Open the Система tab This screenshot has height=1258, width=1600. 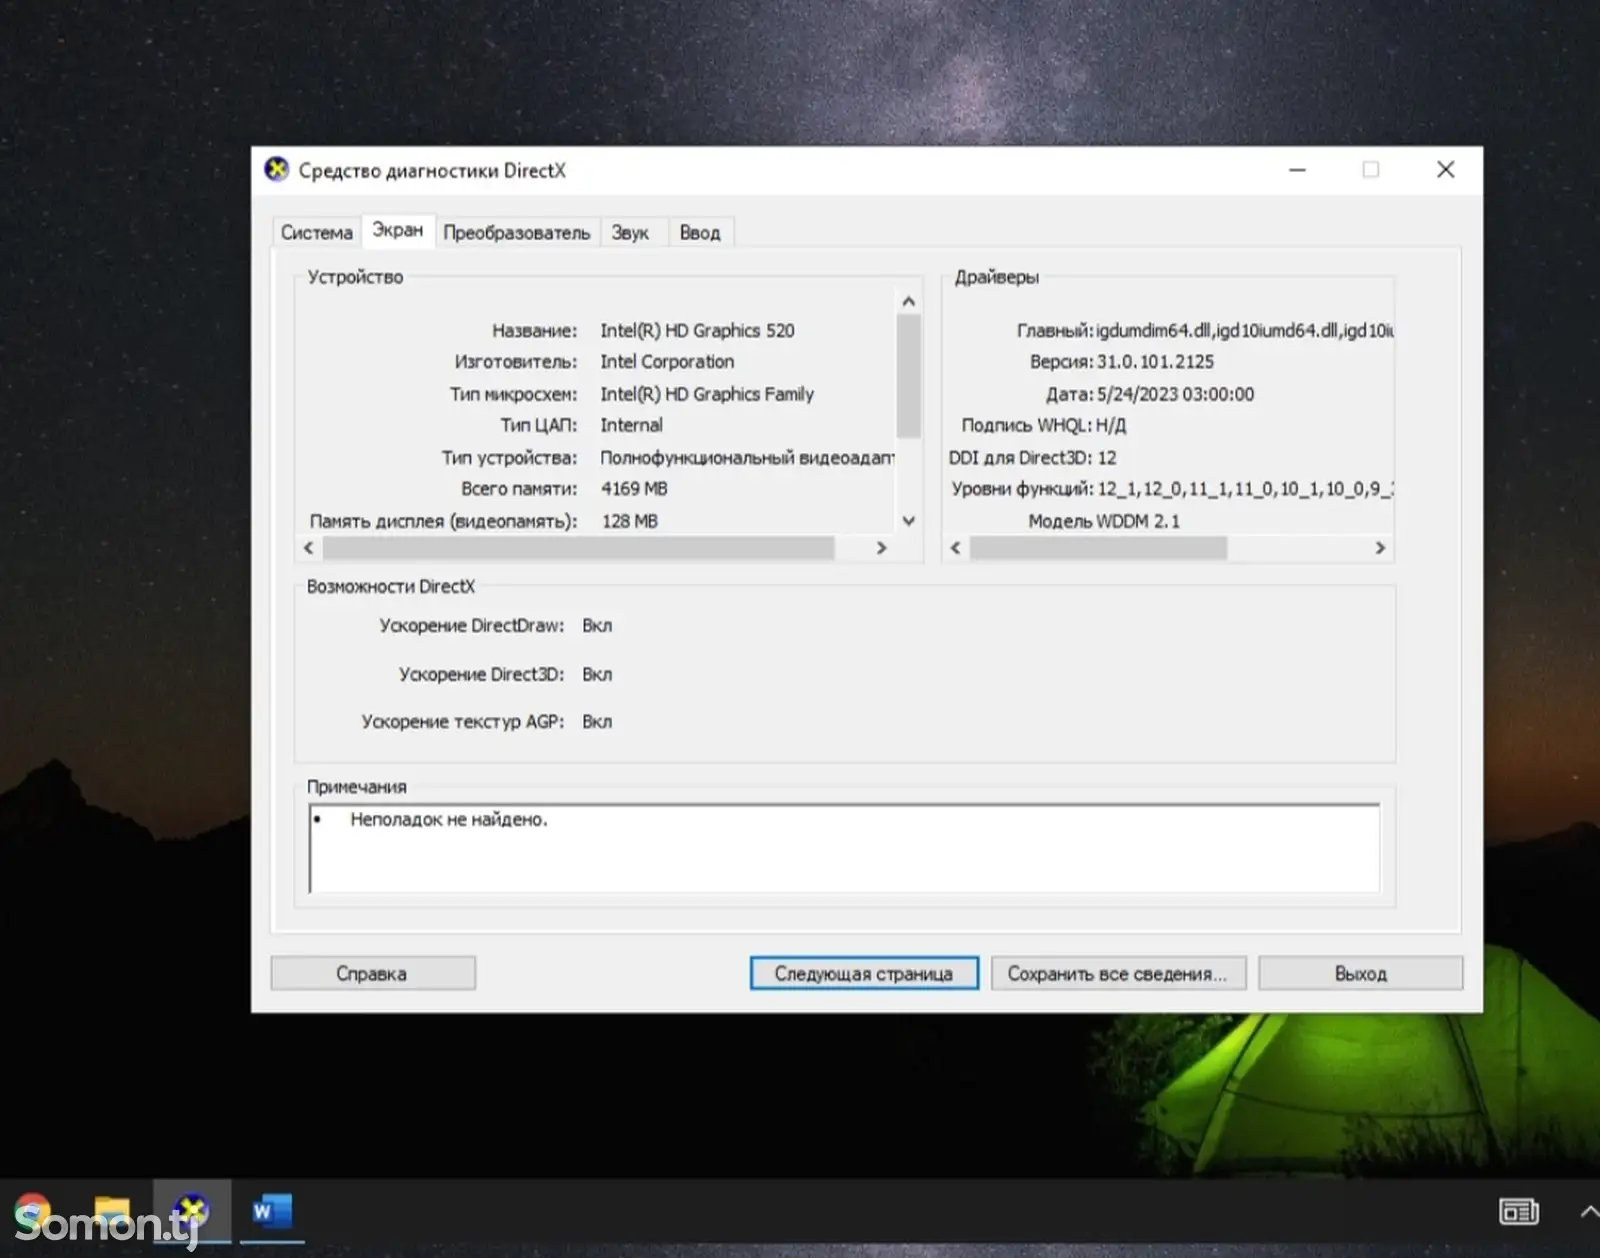[316, 232]
